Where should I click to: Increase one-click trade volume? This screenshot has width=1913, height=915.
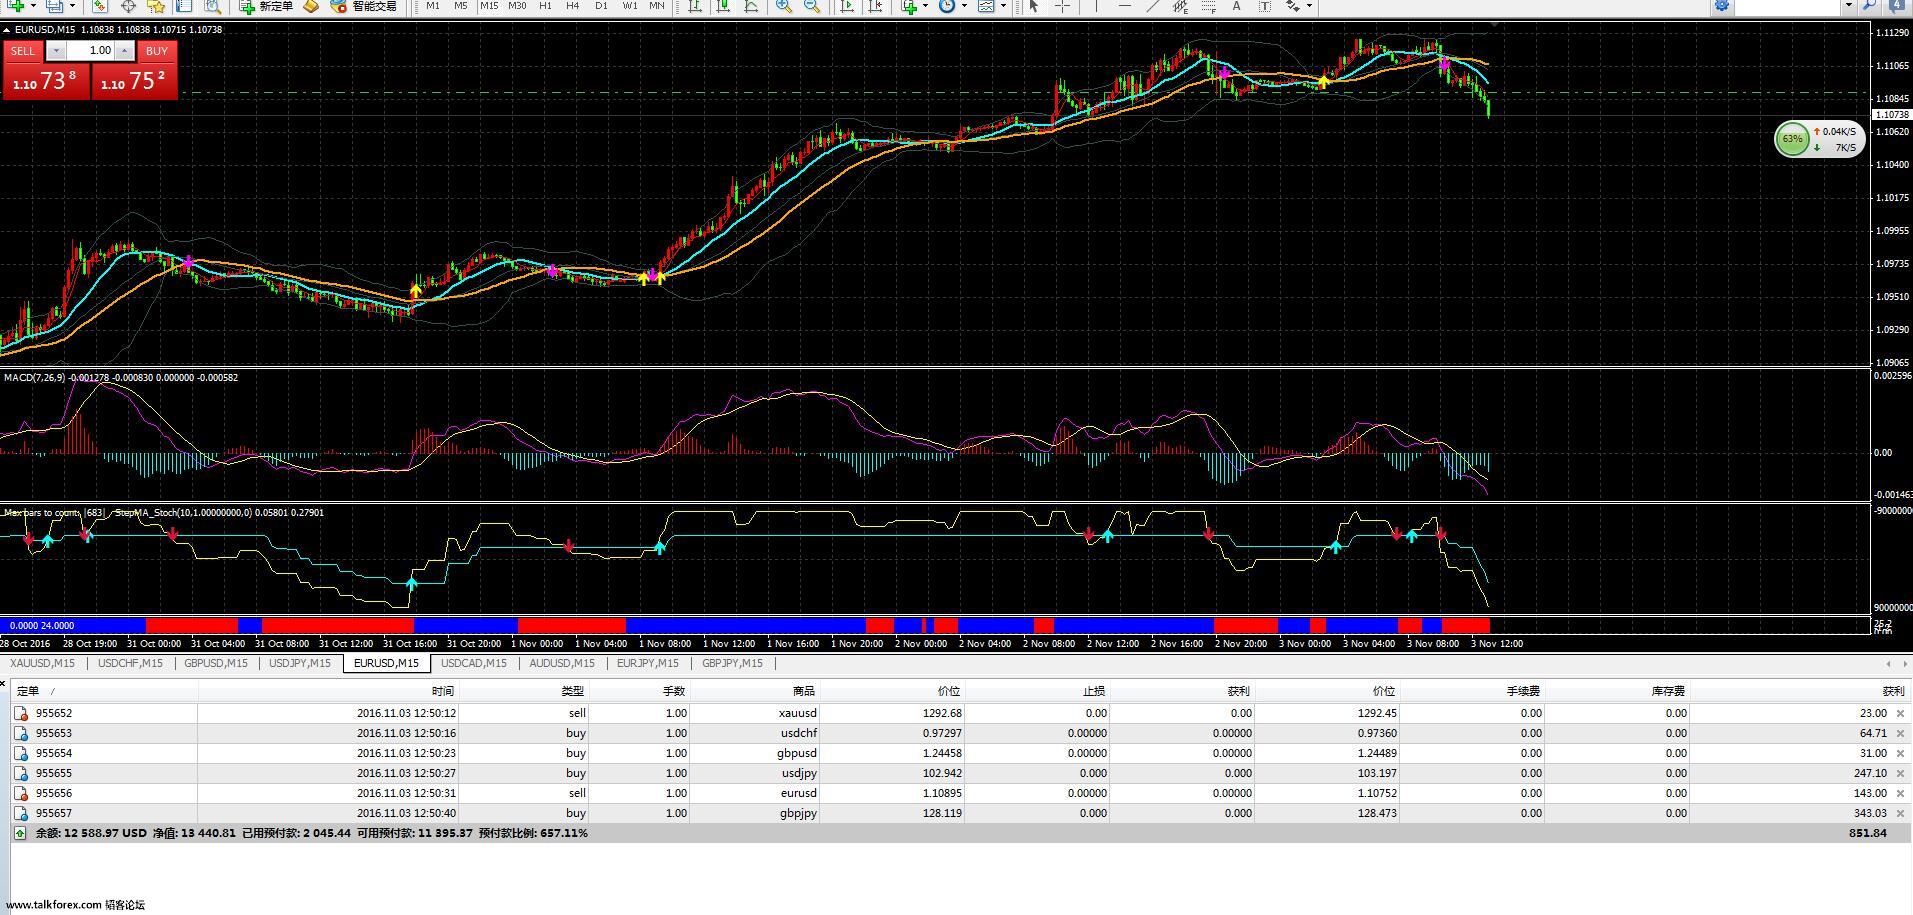[x=124, y=51]
